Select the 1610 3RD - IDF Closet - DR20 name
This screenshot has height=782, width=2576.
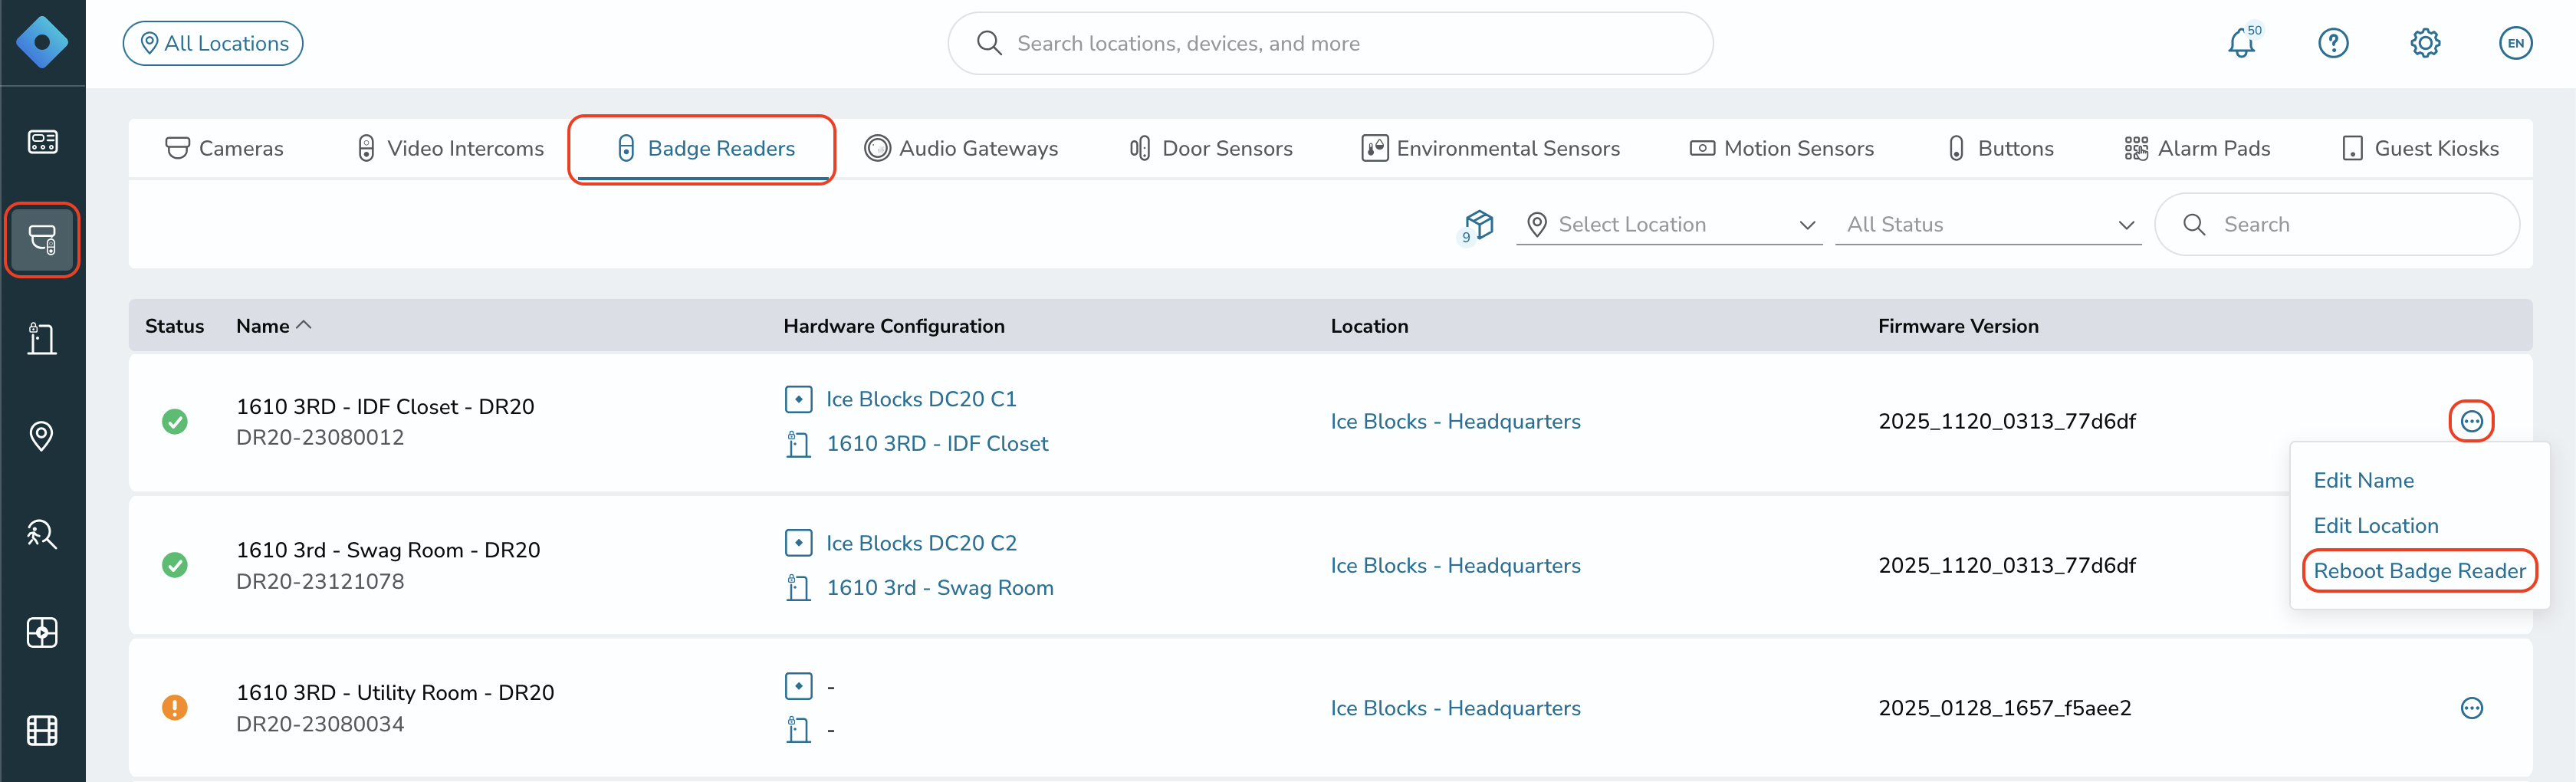(385, 407)
